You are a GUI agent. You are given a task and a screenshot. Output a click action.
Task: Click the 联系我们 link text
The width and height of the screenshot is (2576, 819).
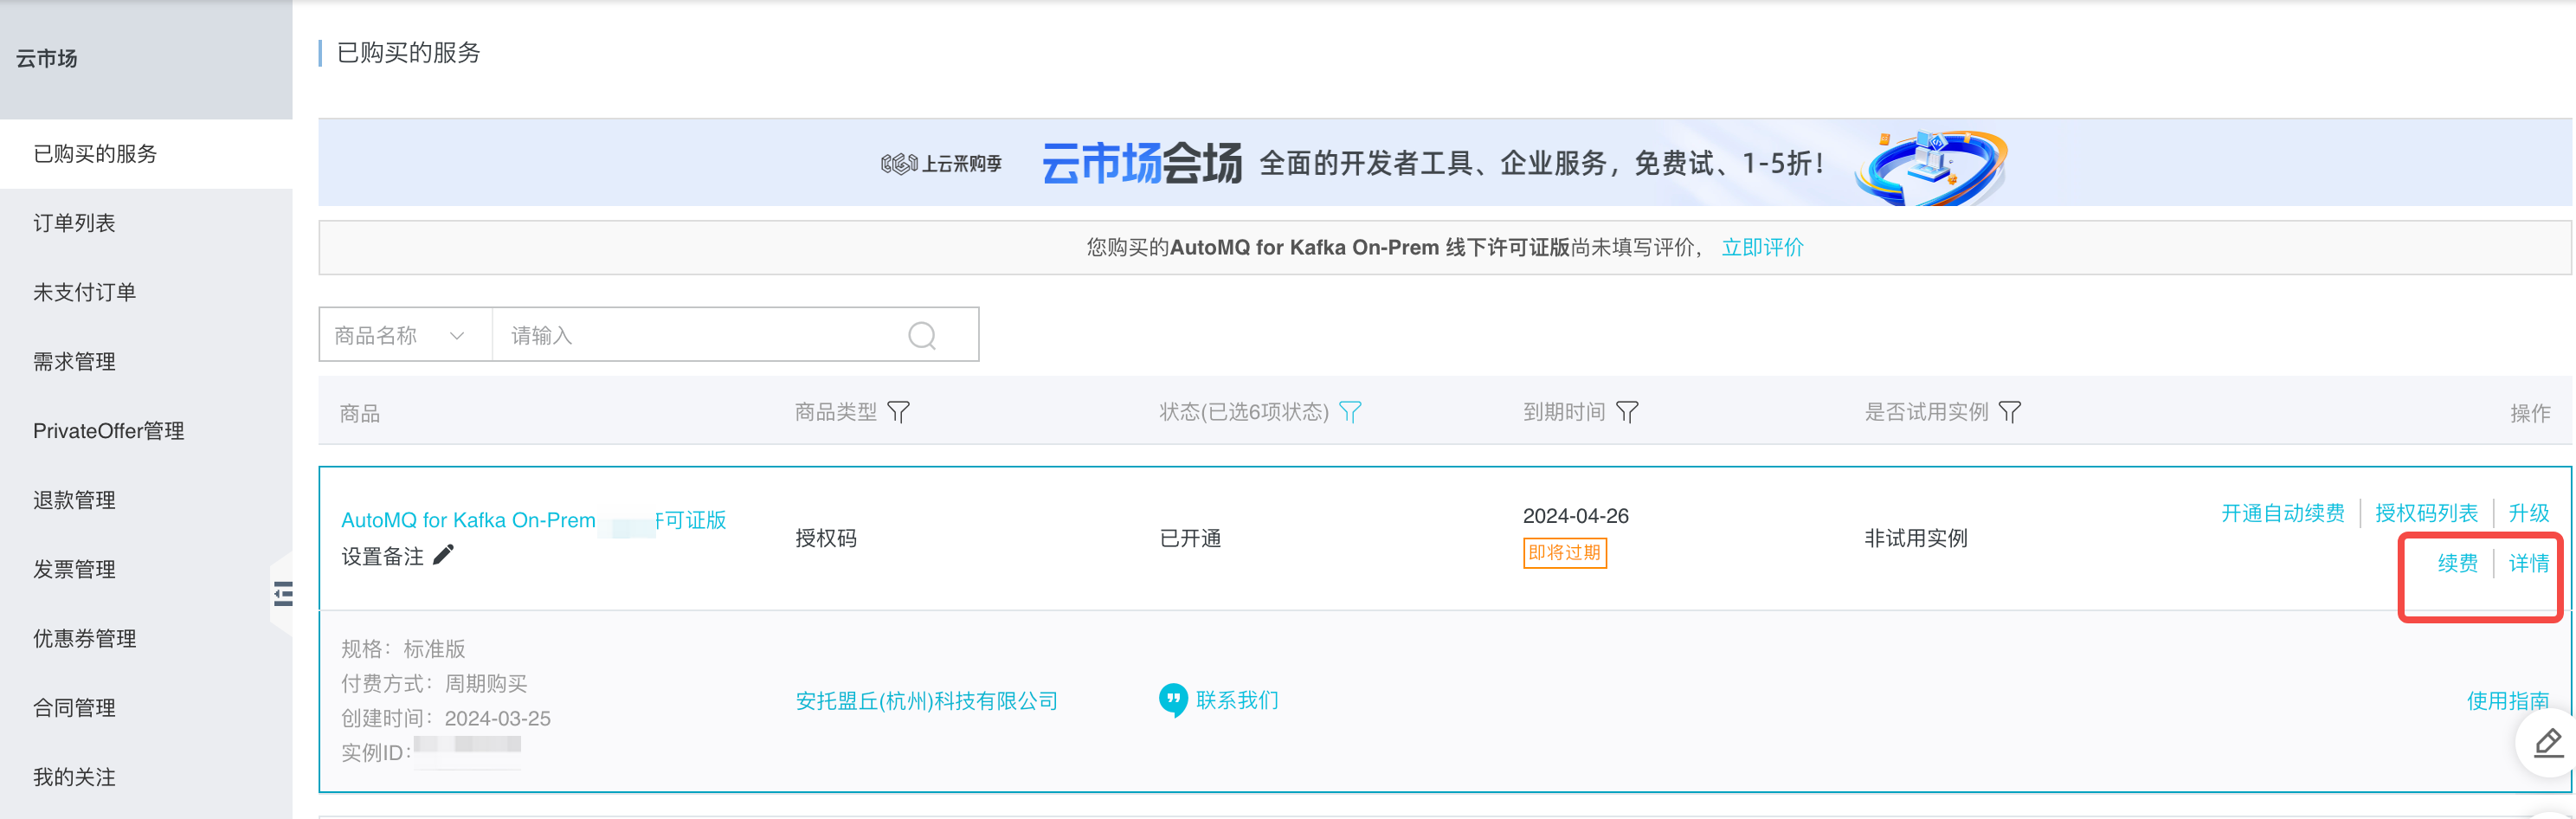tap(1237, 700)
